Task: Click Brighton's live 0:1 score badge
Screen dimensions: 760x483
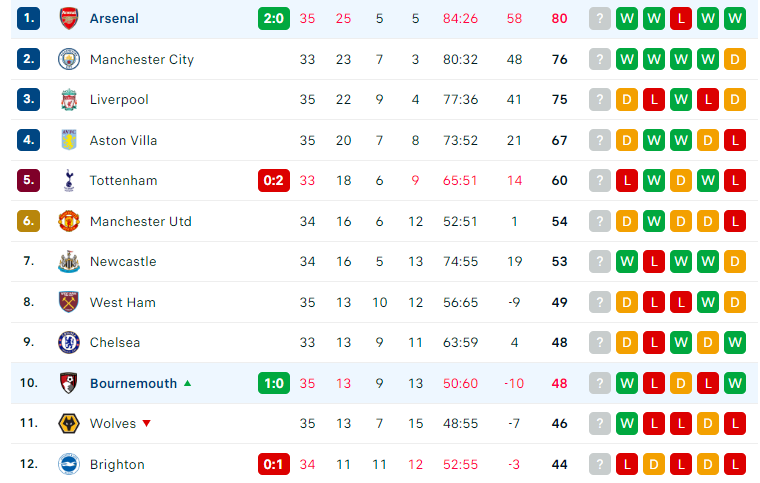Action: pos(274,464)
